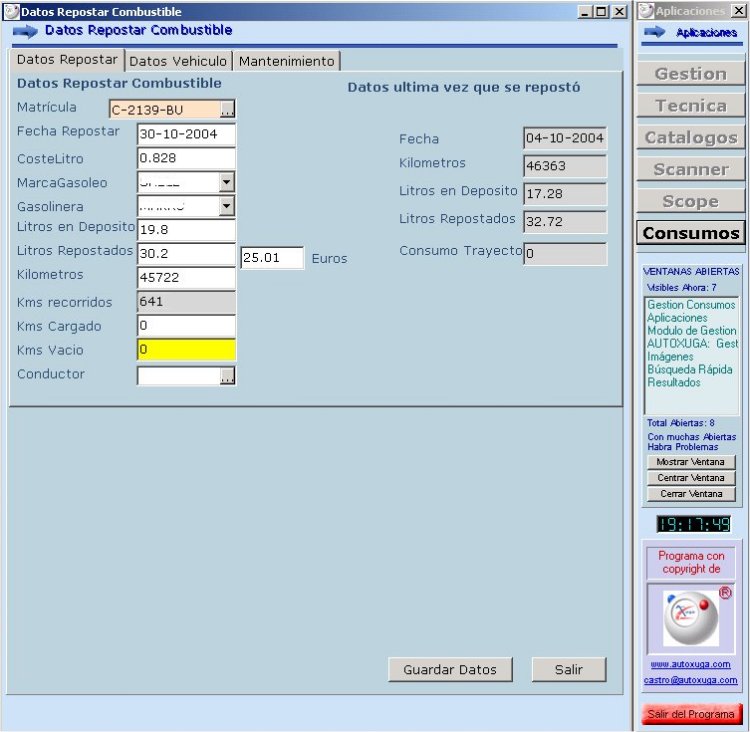
Task: Expand the MarcaGasoleo dropdown
Action: point(226,182)
